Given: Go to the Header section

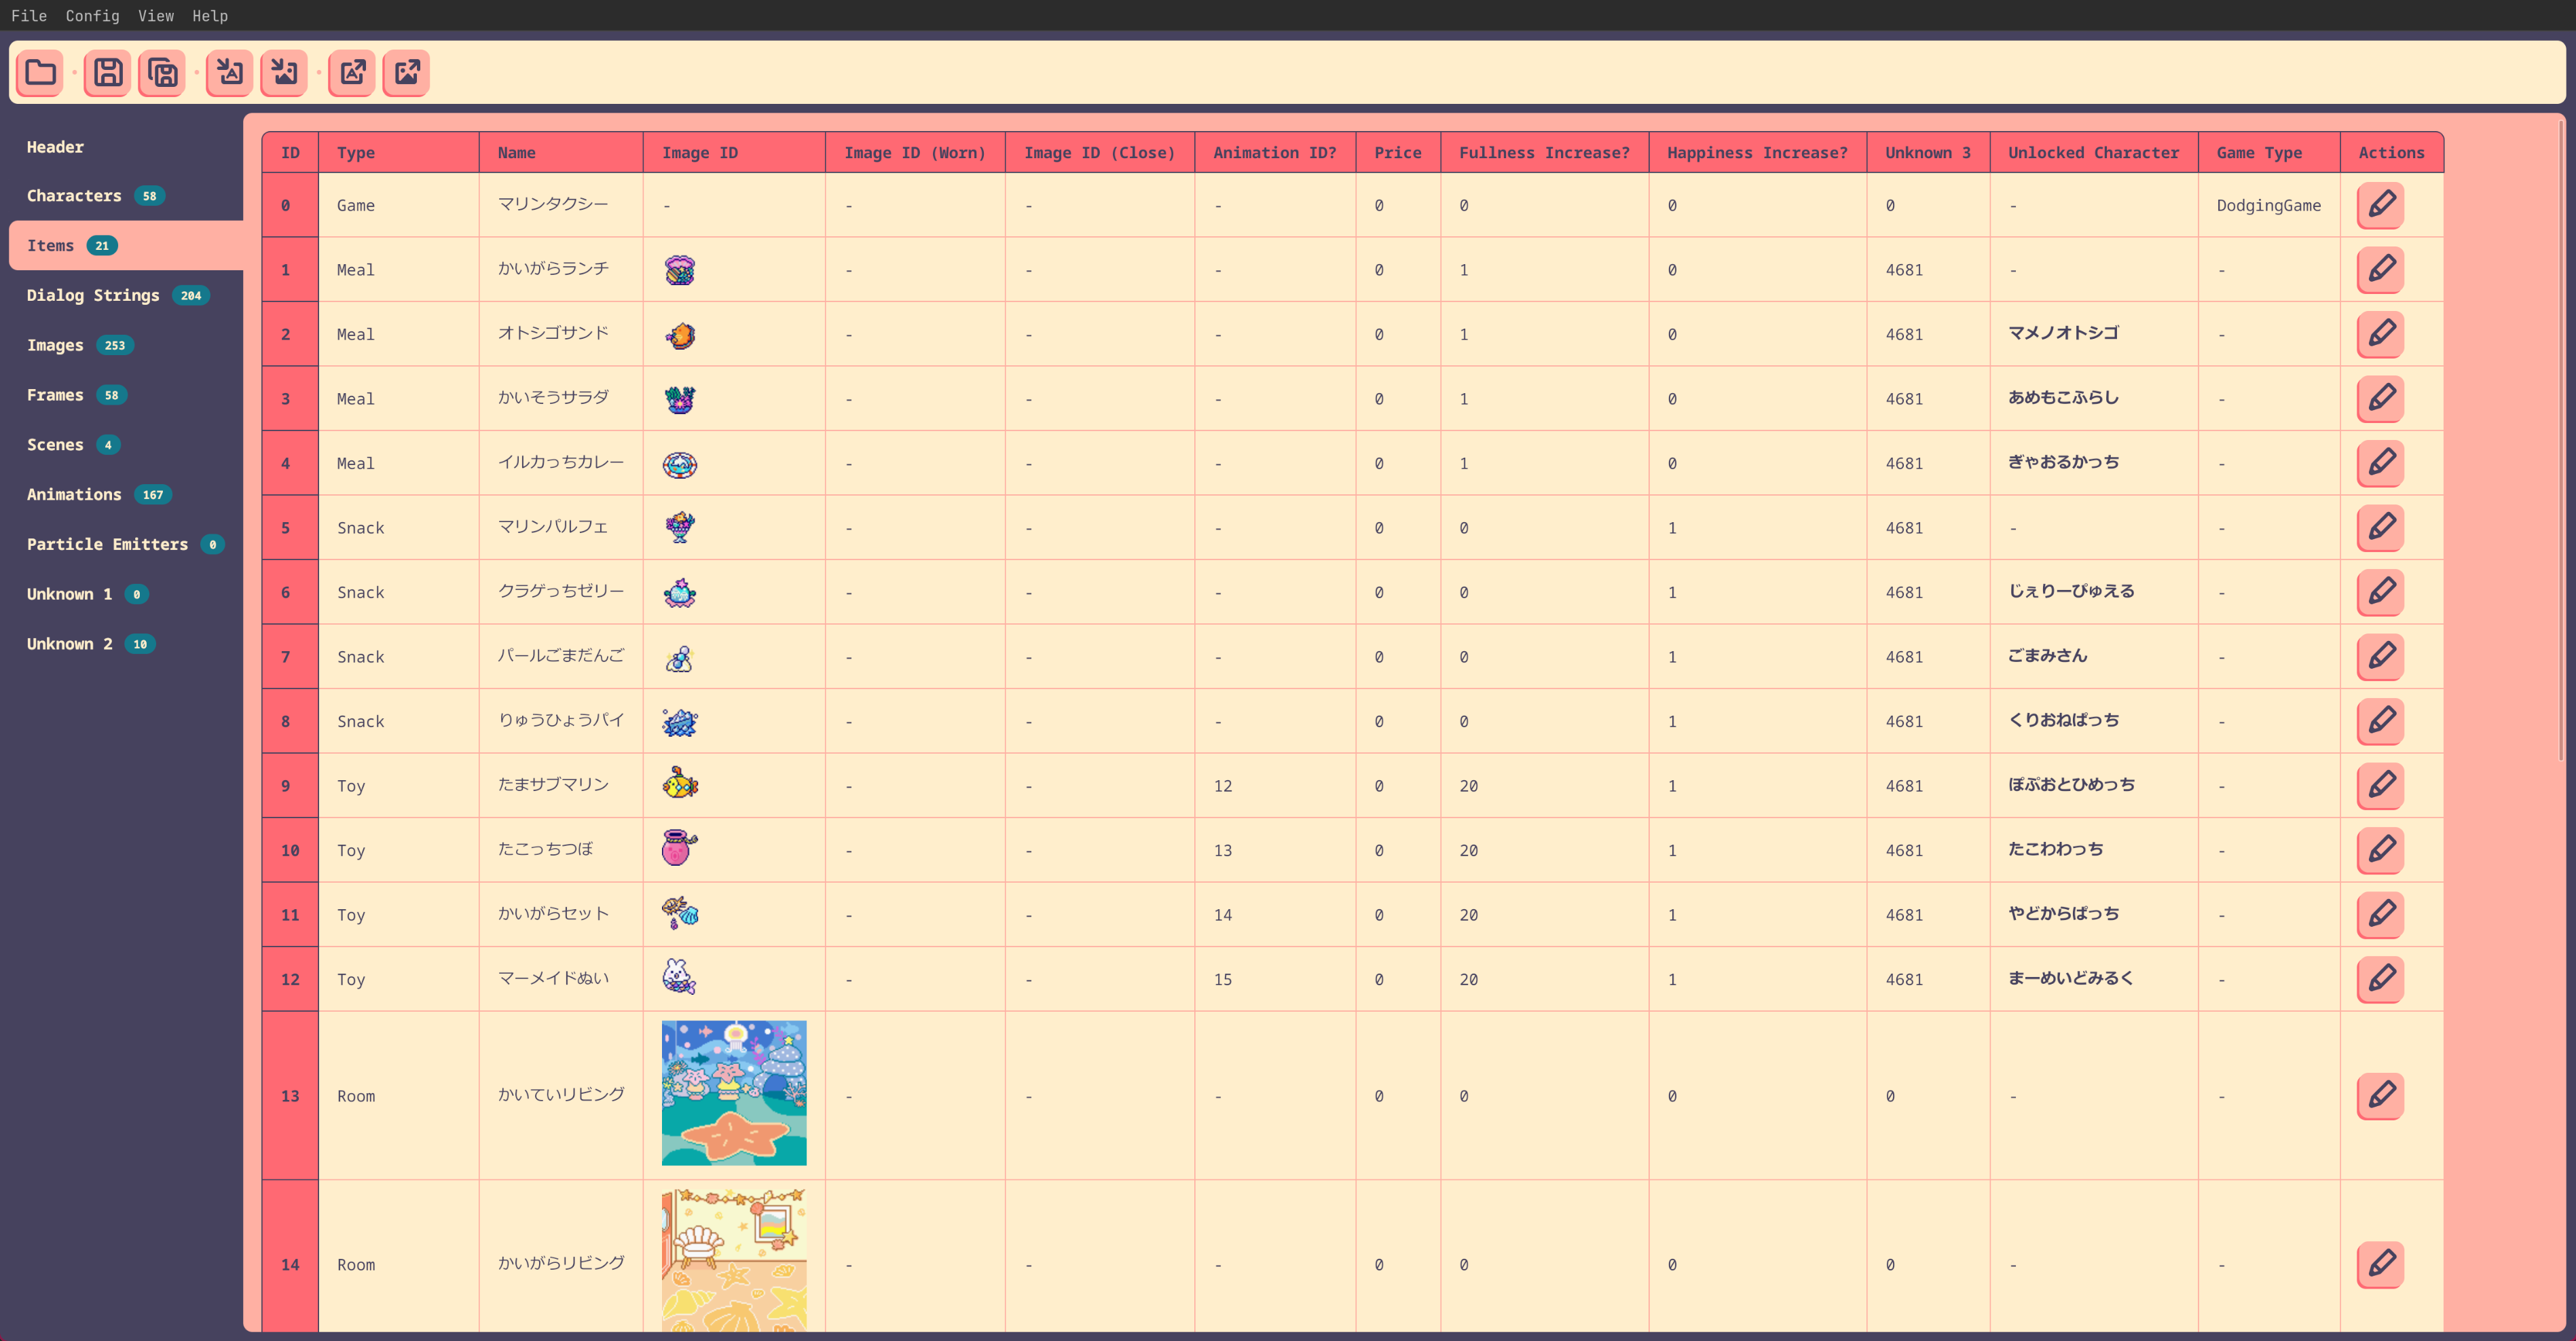Looking at the screenshot, I should pos(126,147).
